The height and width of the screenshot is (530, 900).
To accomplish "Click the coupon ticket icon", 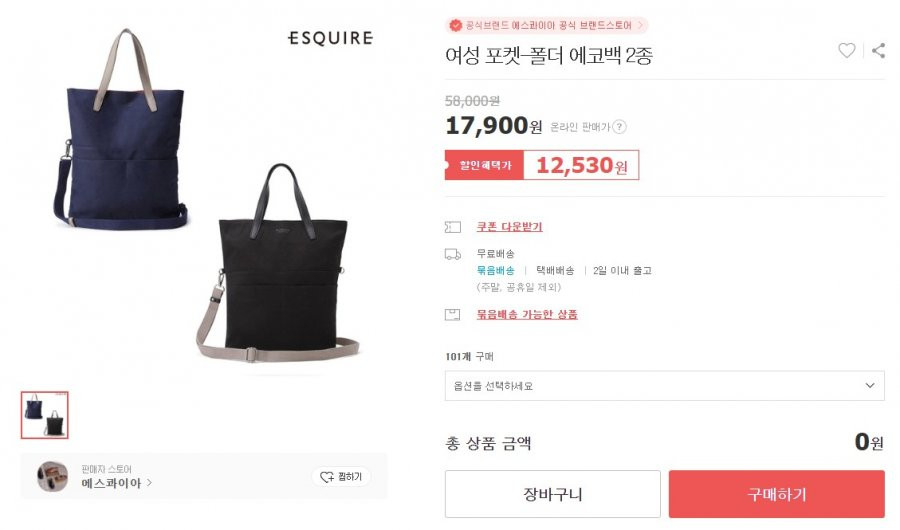I will click(453, 227).
